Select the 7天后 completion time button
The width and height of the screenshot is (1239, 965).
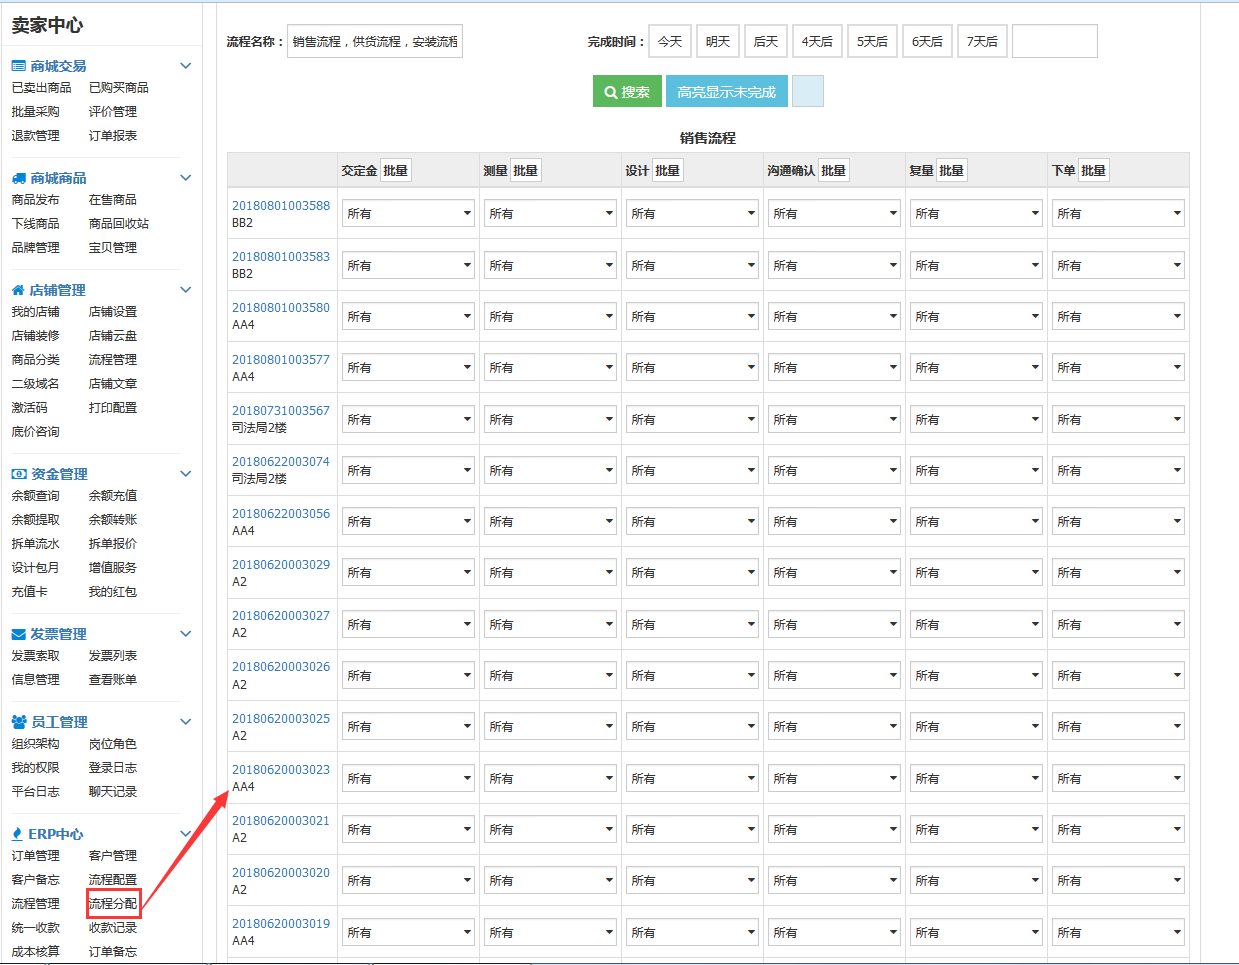[982, 41]
